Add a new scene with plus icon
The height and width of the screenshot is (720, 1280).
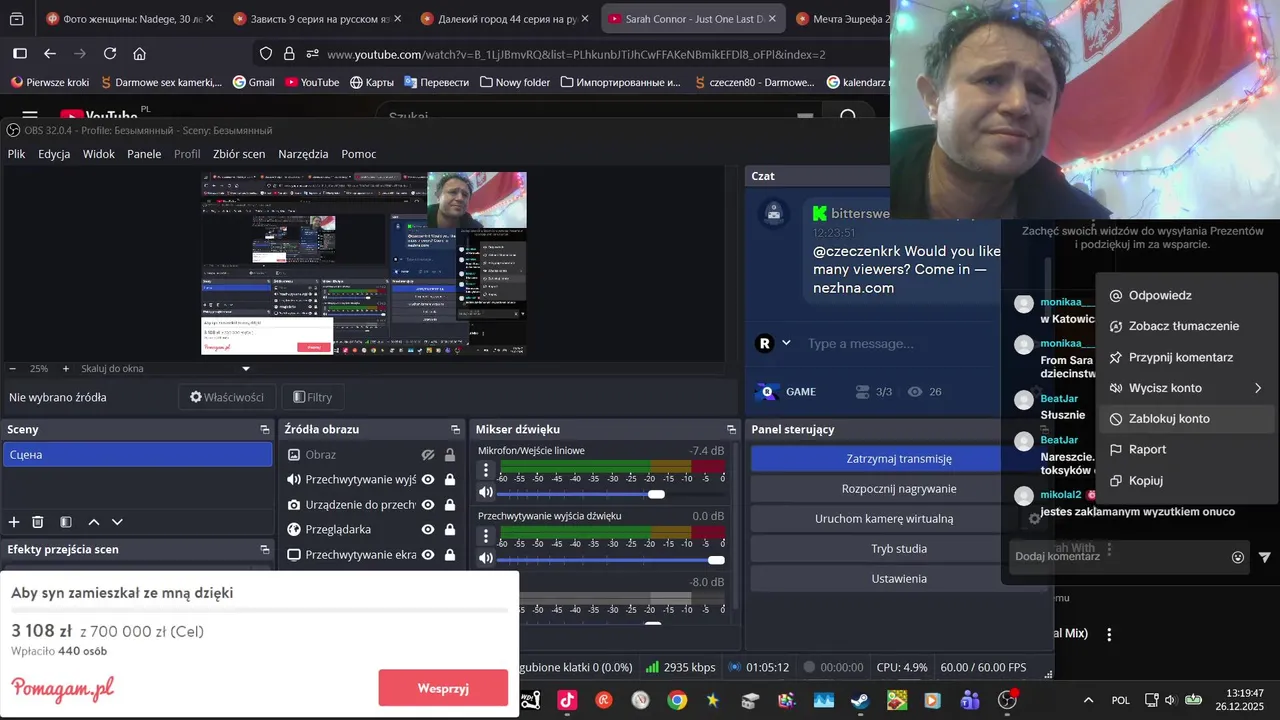pyautogui.click(x=14, y=522)
